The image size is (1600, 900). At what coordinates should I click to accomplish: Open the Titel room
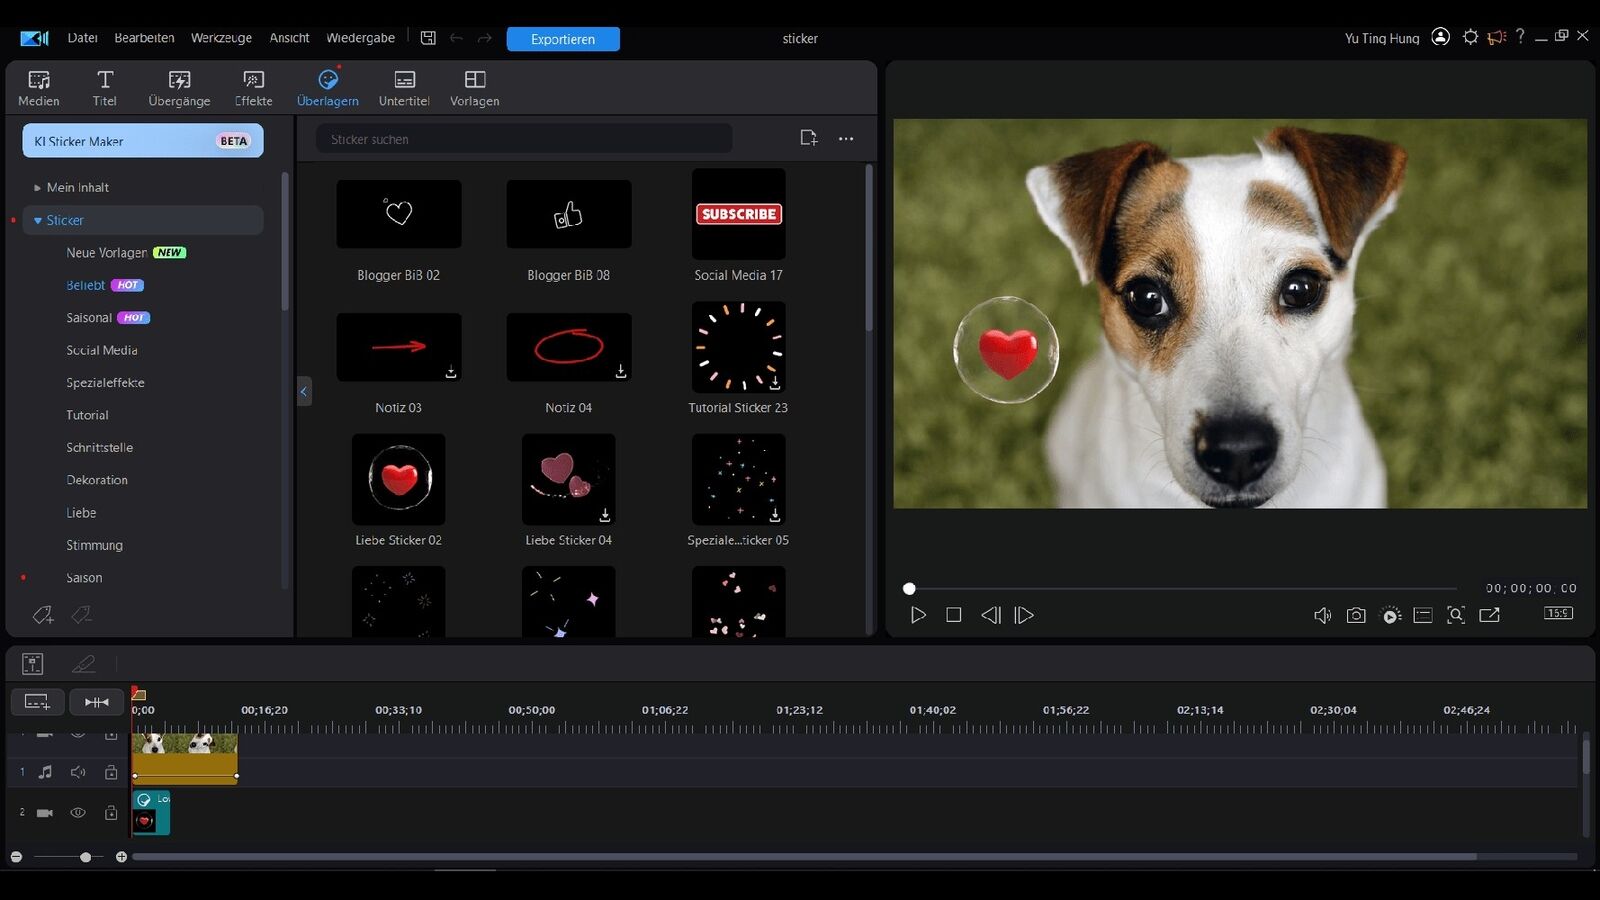[104, 88]
